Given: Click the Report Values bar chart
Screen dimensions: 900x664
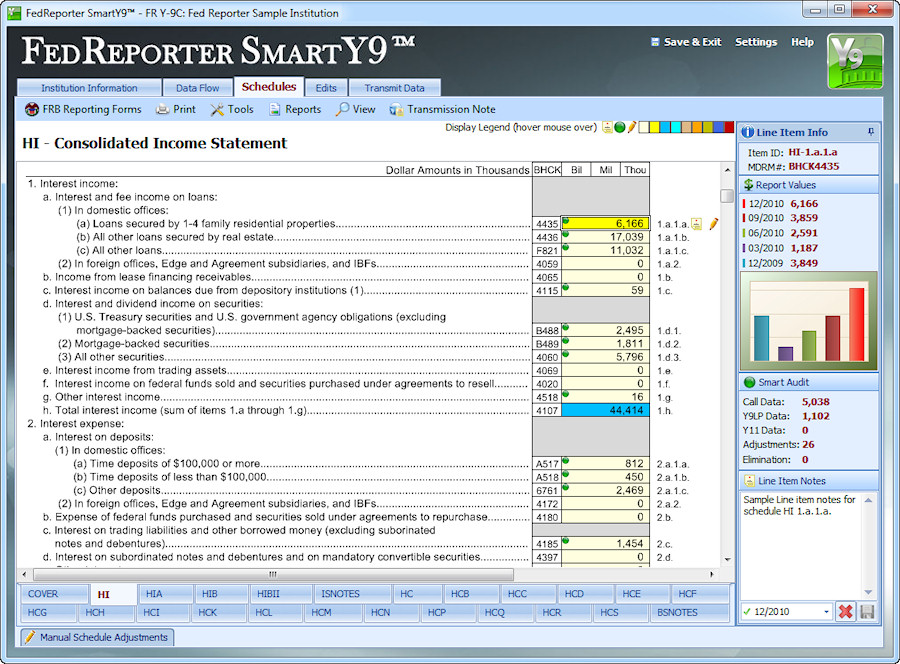Looking at the screenshot, I should point(809,321).
